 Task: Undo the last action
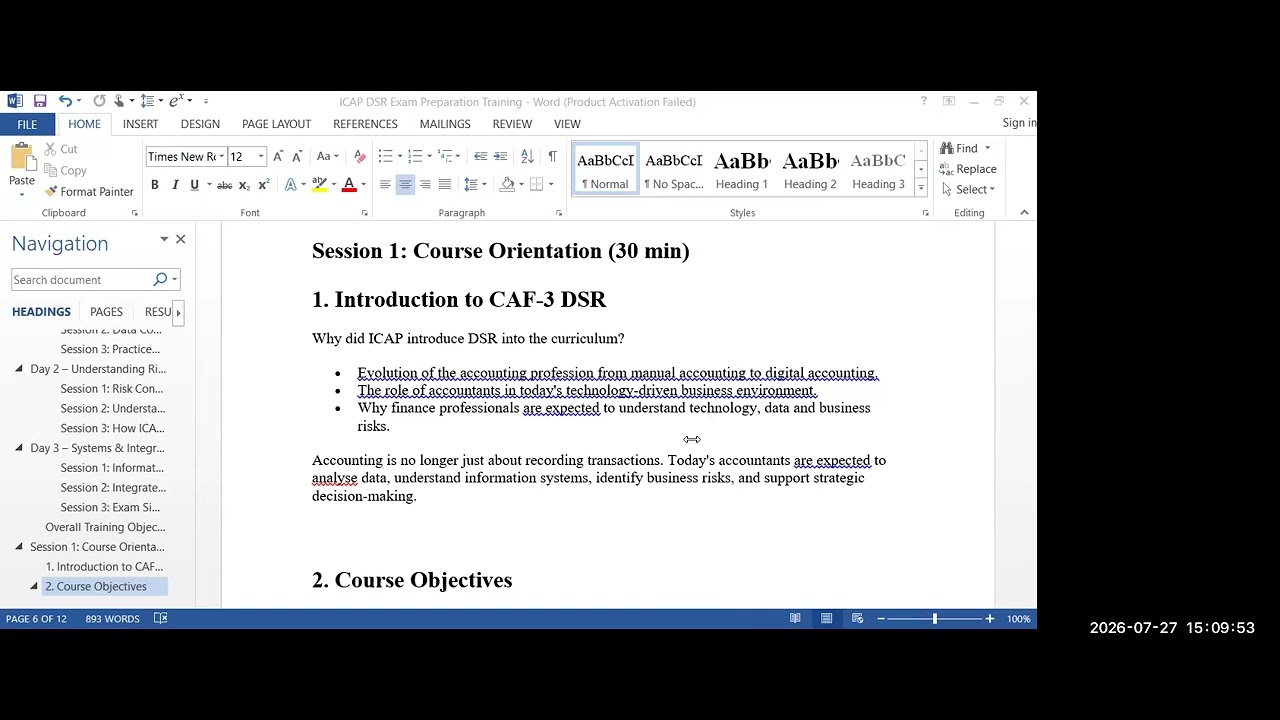click(x=64, y=101)
